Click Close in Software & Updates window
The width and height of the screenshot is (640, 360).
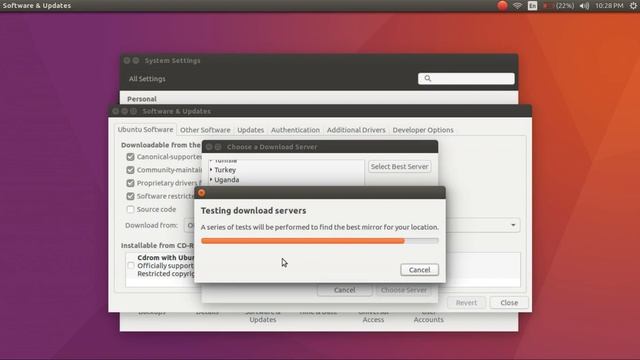509,303
